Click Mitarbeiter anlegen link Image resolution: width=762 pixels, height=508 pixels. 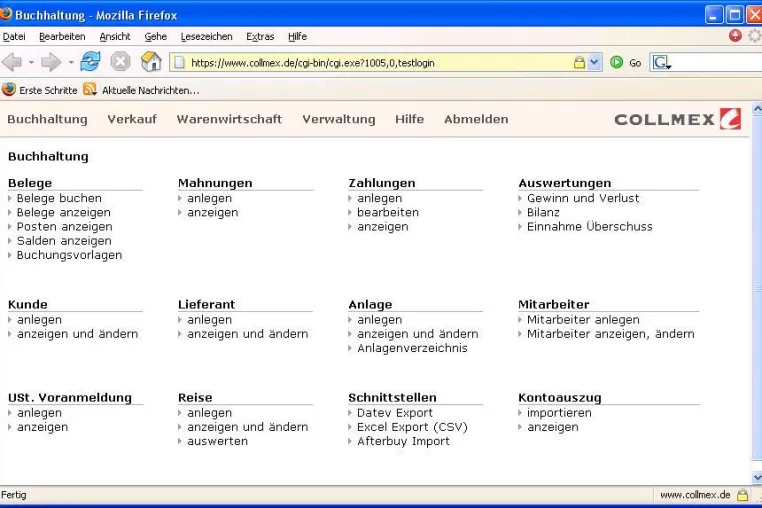(583, 320)
